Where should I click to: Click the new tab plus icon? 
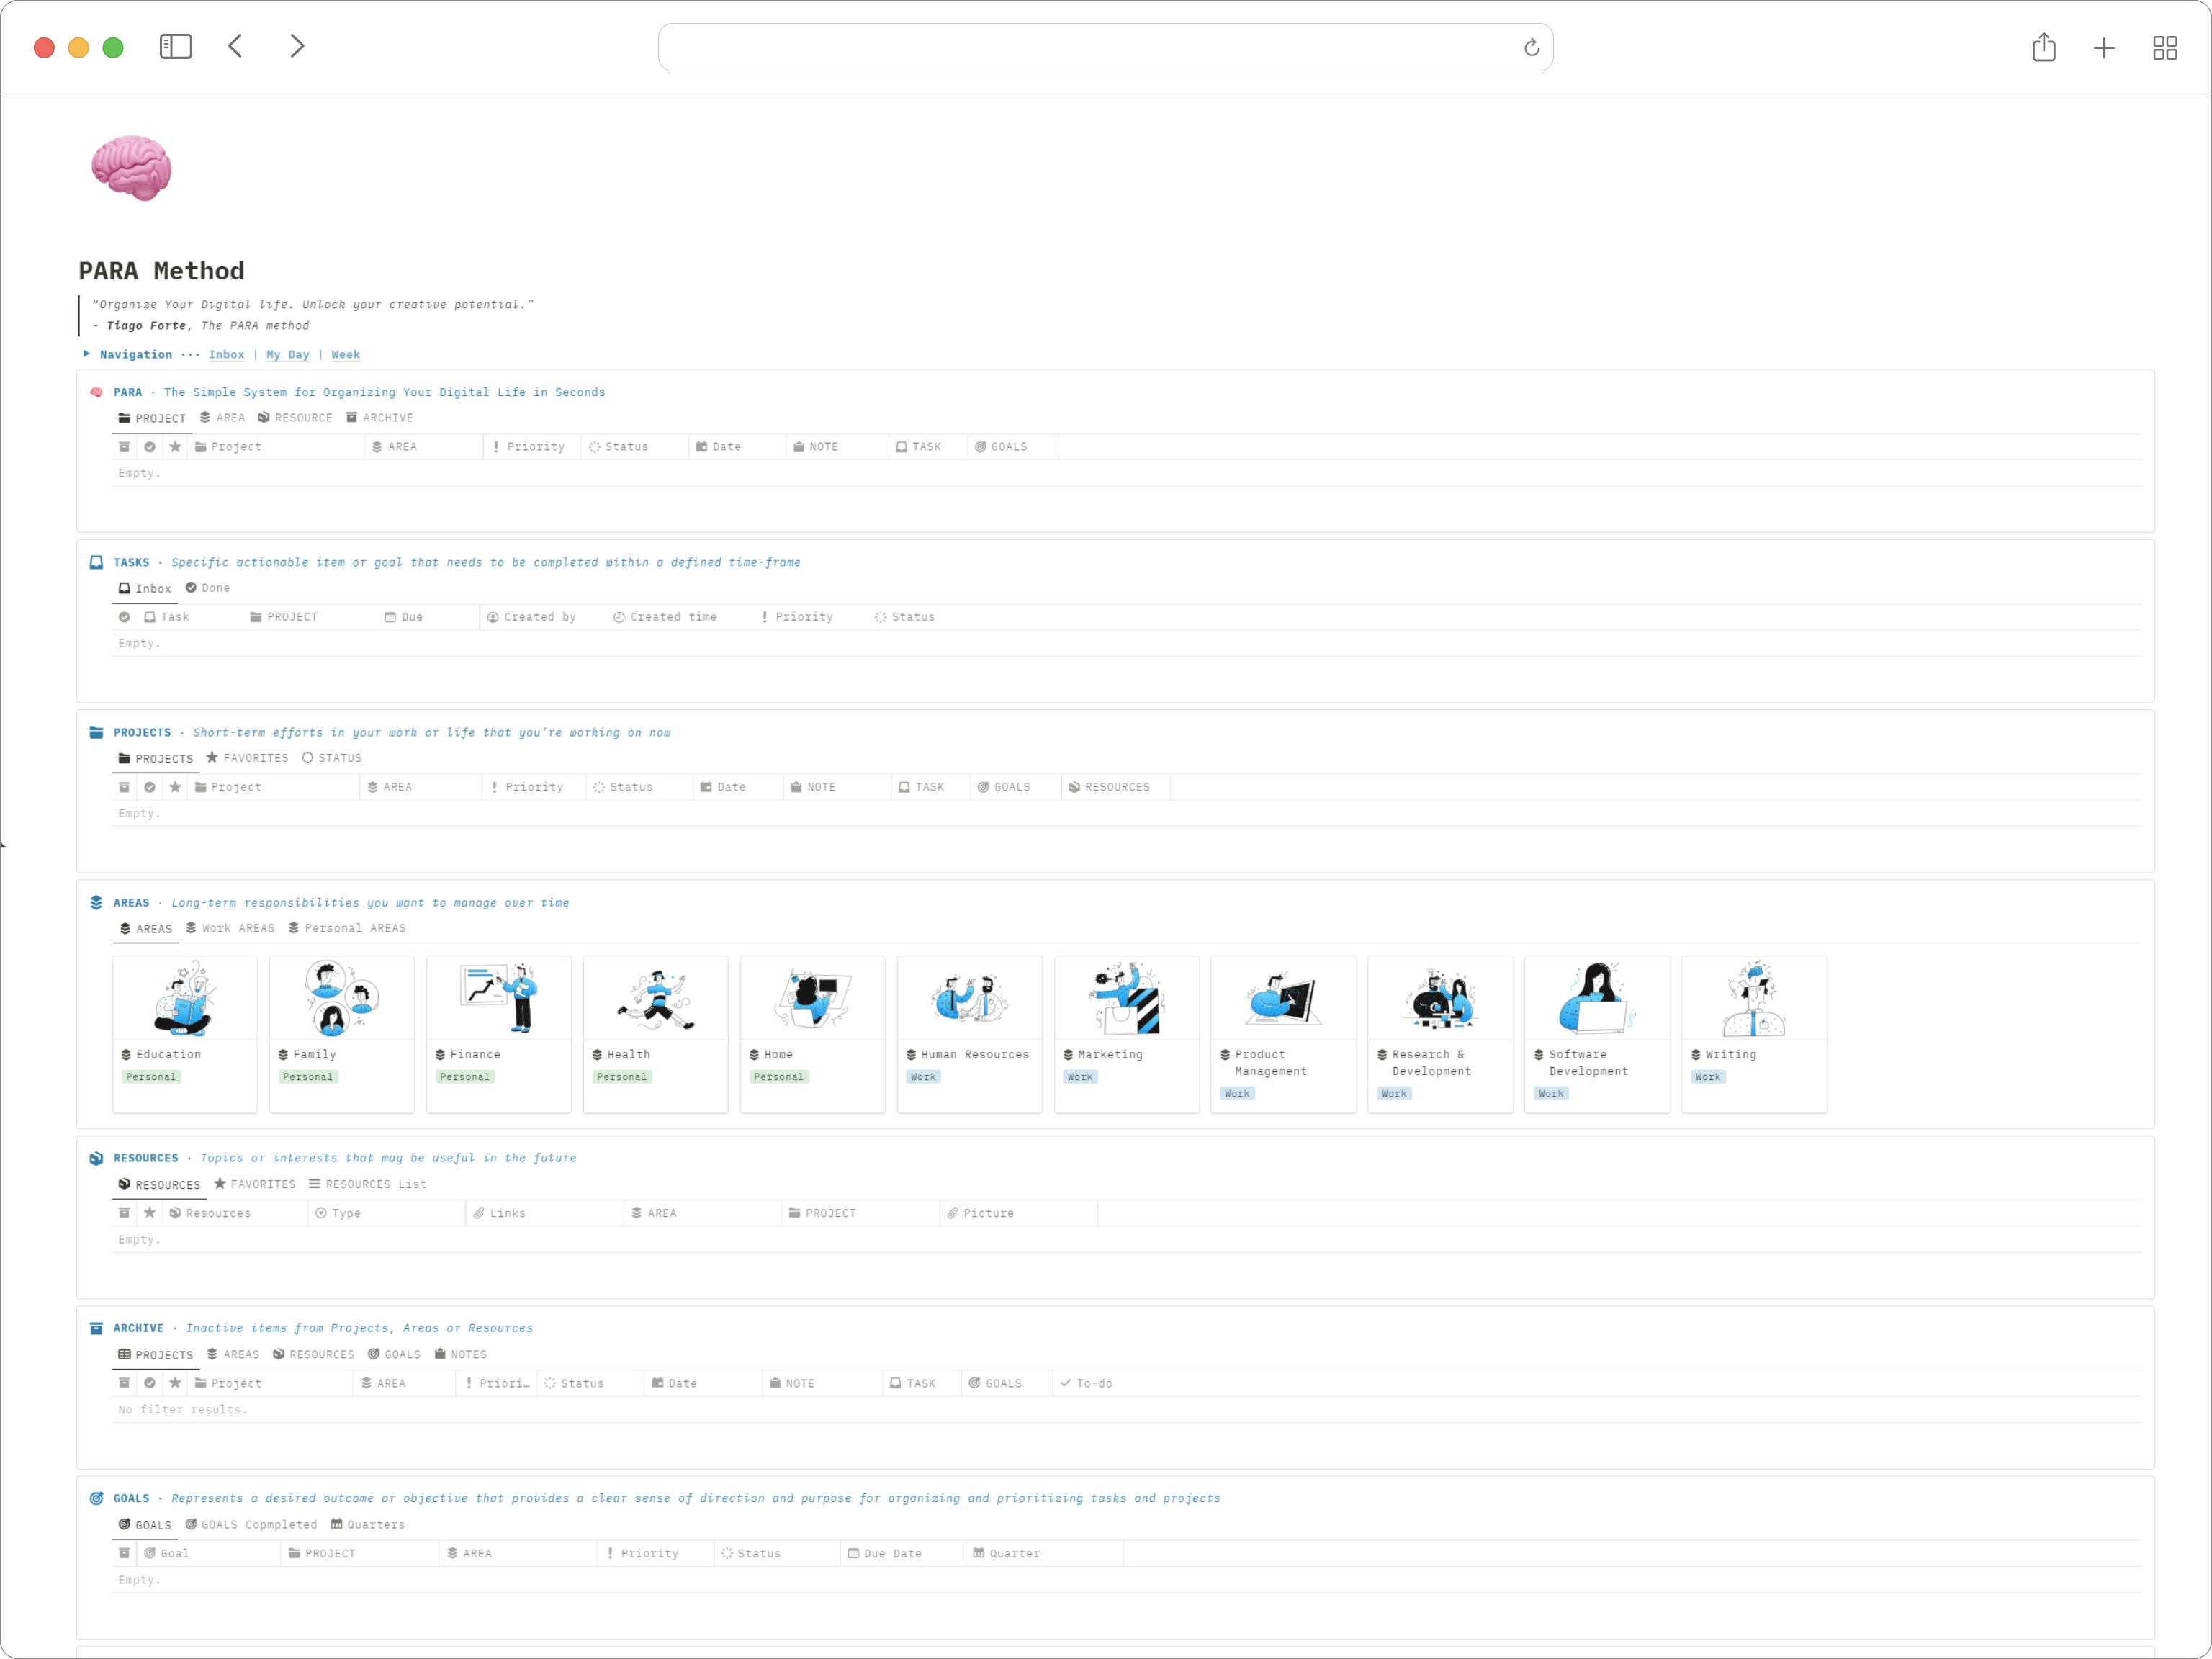2103,47
